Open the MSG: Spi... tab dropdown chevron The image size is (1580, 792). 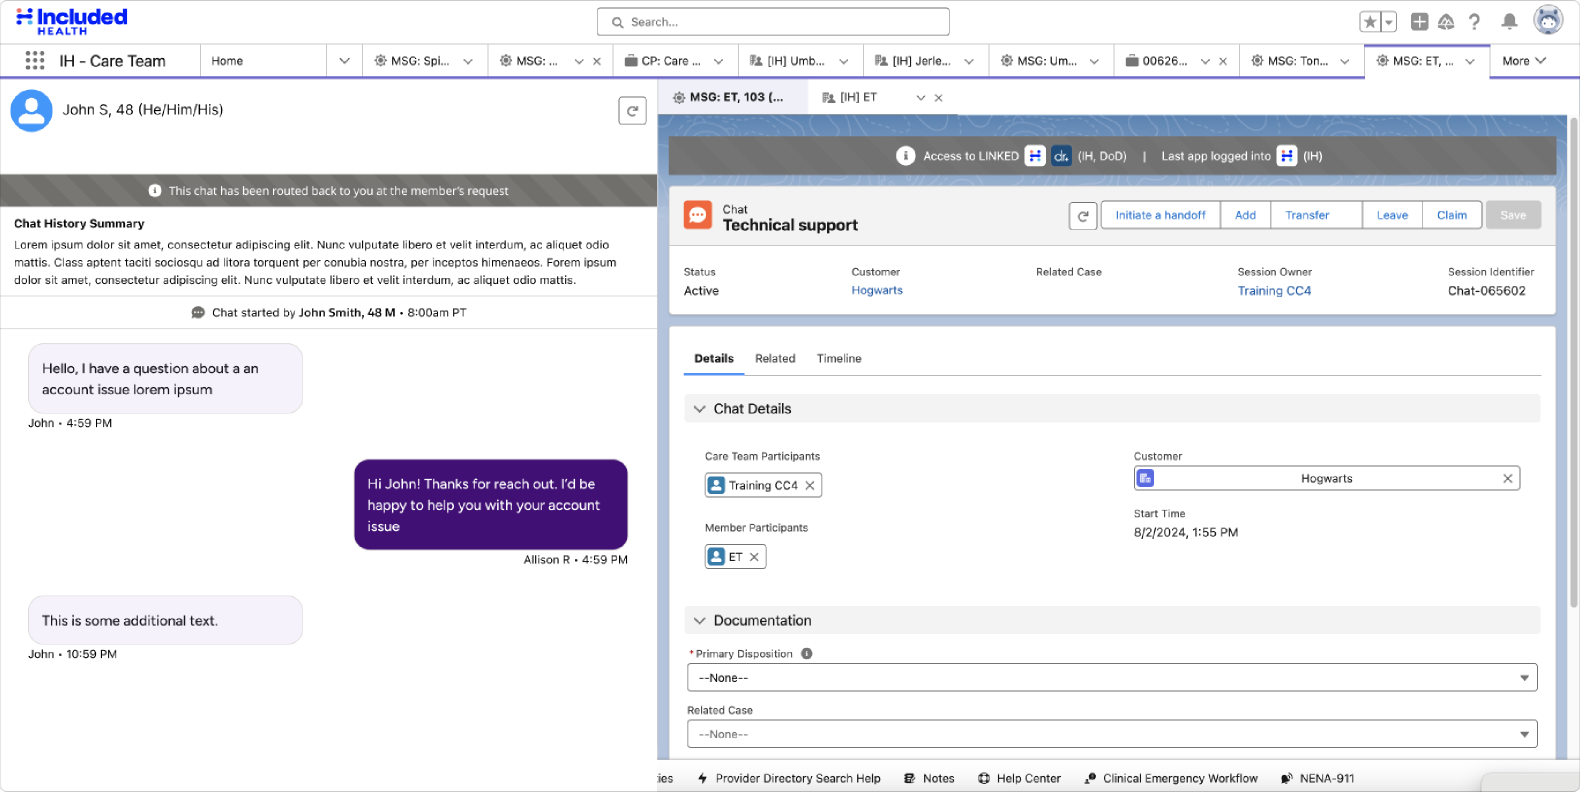[468, 61]
